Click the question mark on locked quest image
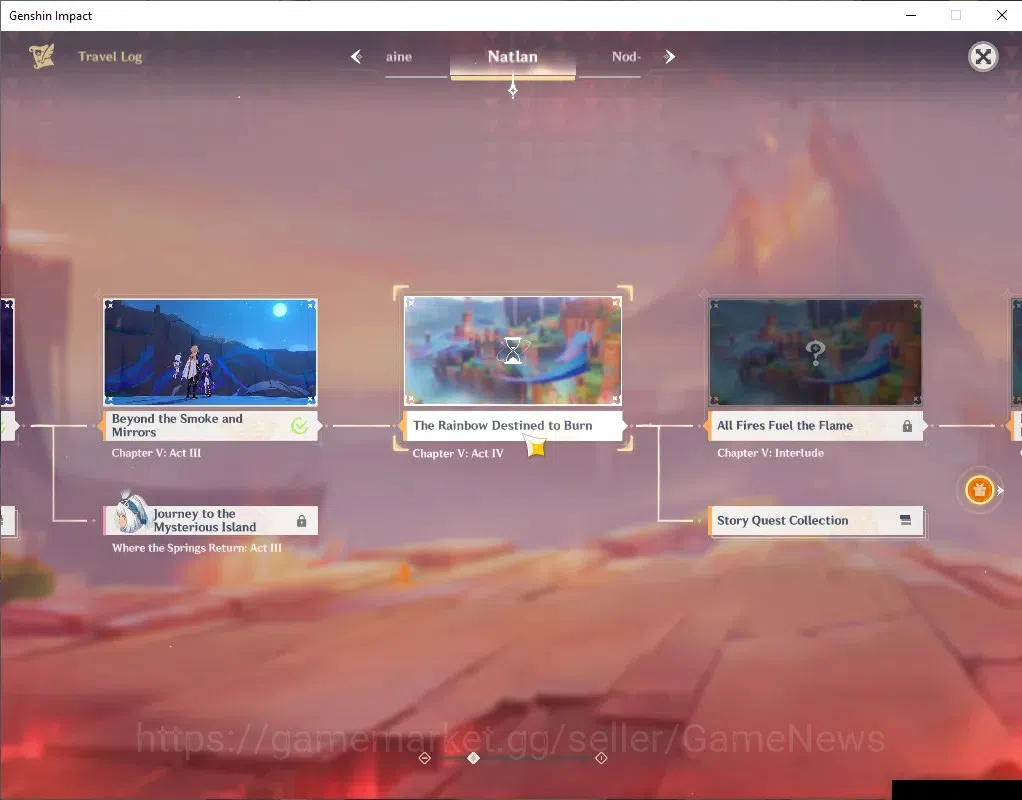1022x800 pixels. [815, 353]
